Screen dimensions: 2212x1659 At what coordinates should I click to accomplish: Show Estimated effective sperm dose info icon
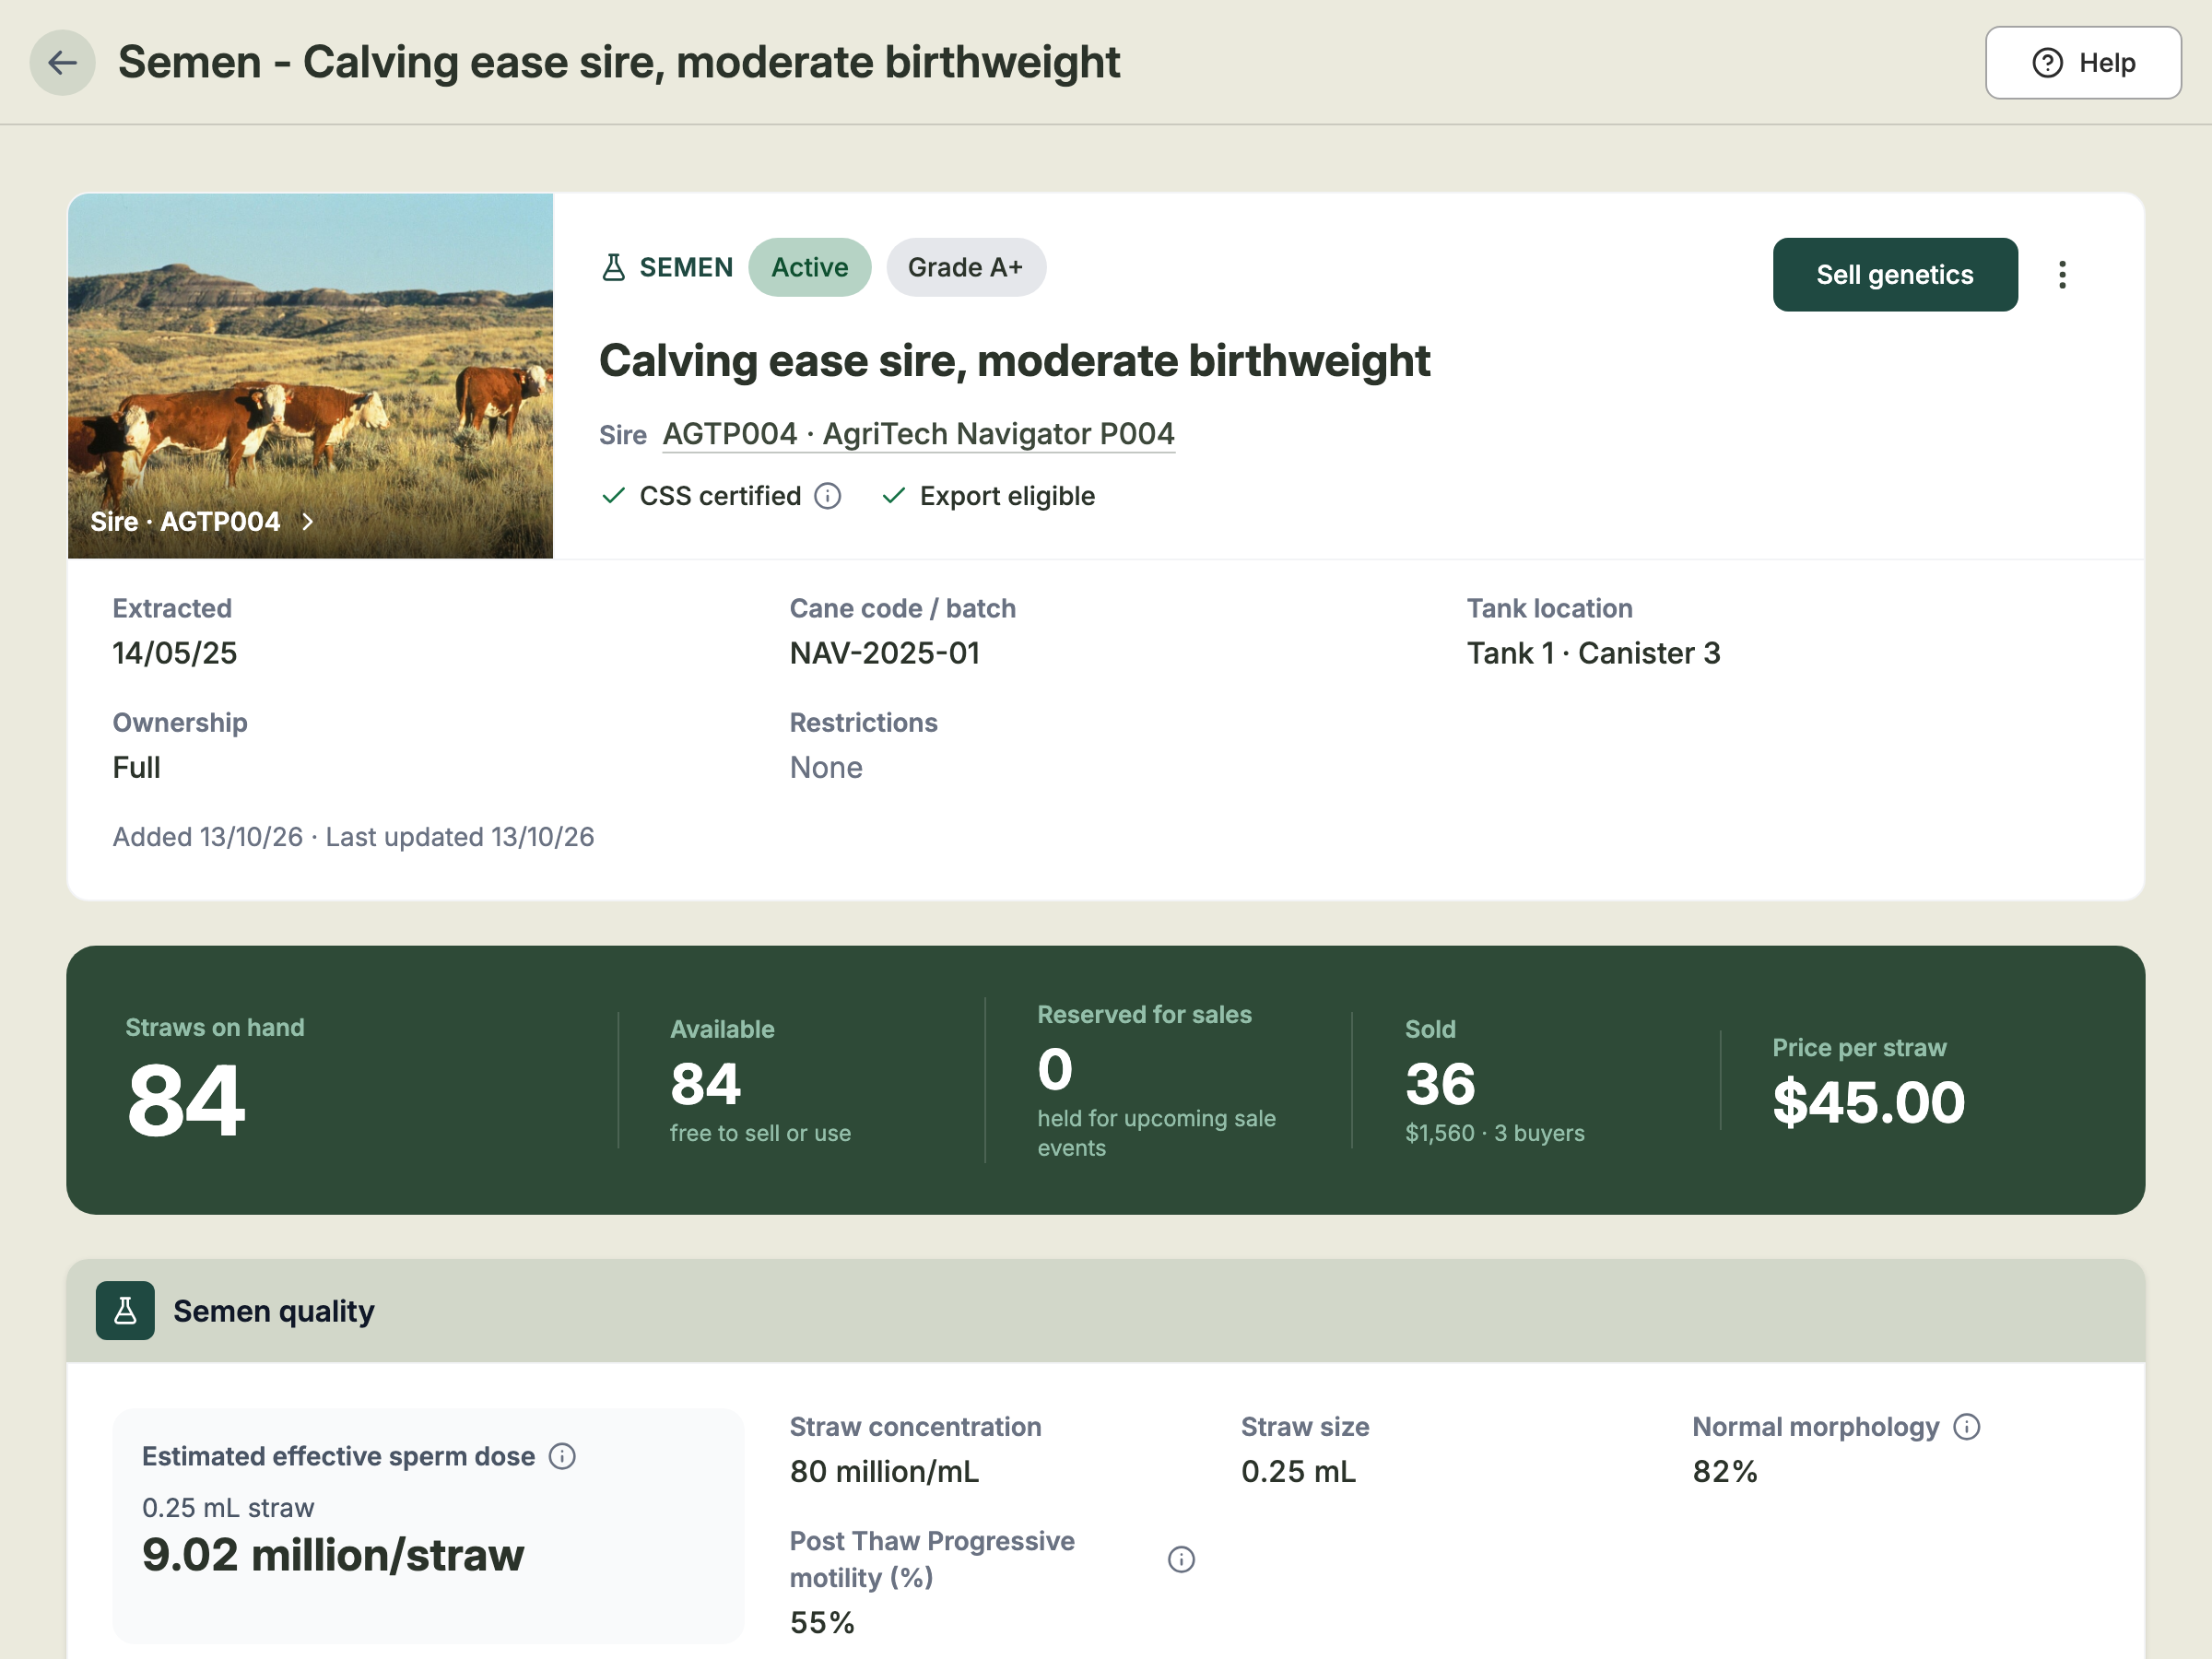(562, 1457)
